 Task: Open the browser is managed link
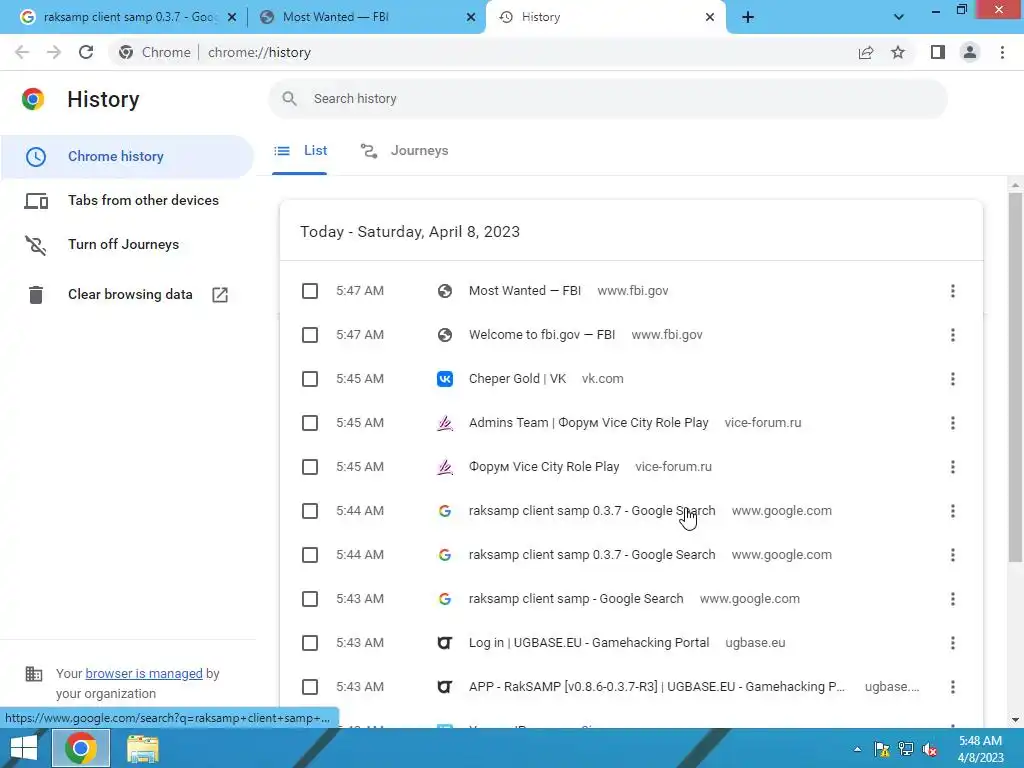(x=144, y=673)
